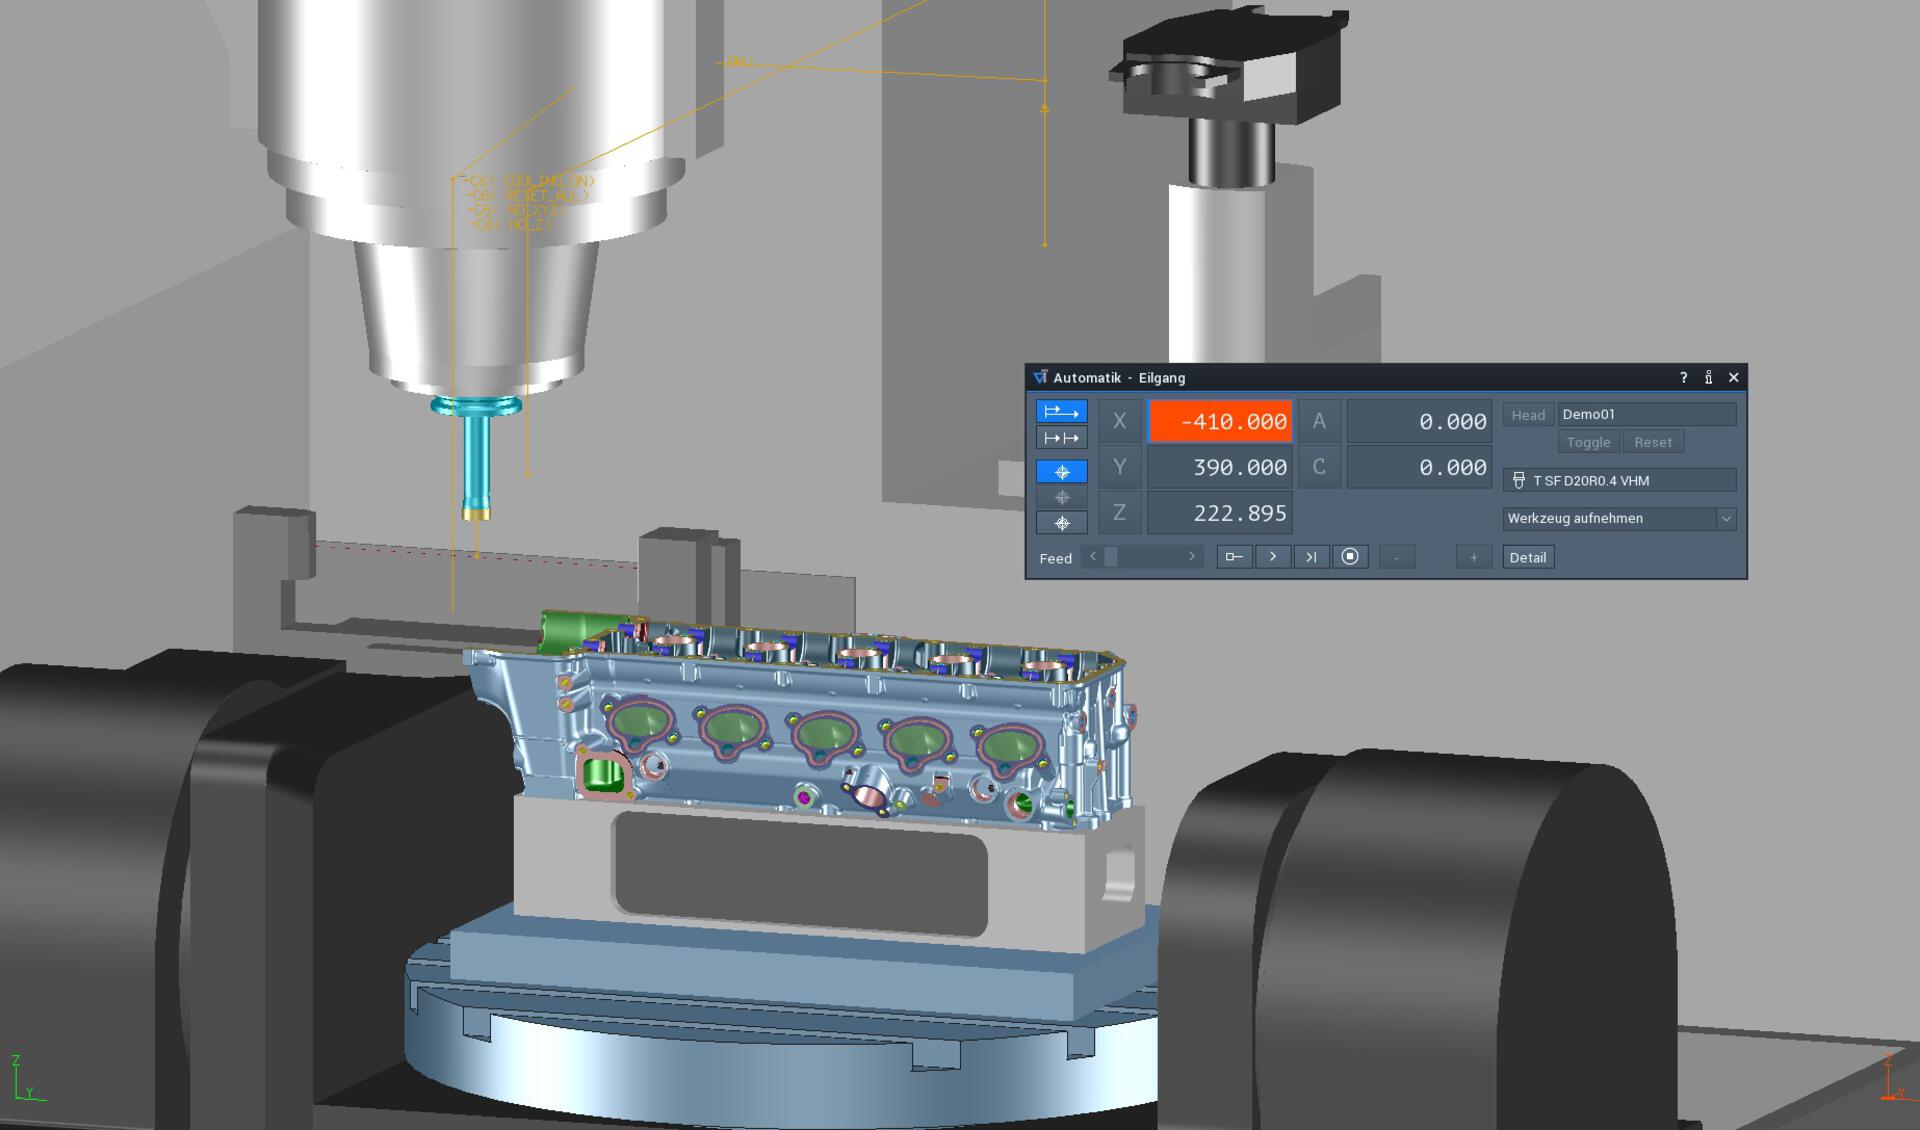Viewport: 1920px width, 1130px height.
Task: Activate the top blue crosshair reference icon
Action: click(1061, 471)
